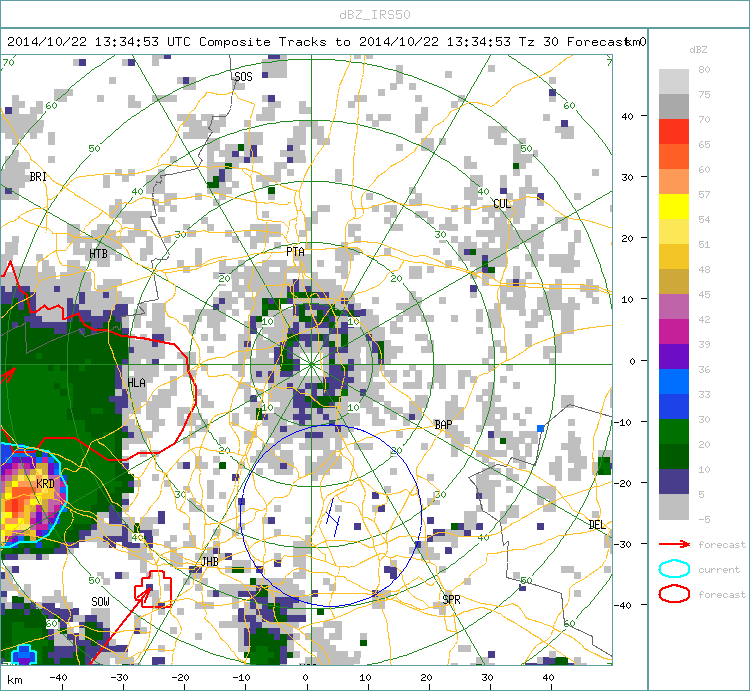Click the radar origin at the map center

click(x=311, y=364)
